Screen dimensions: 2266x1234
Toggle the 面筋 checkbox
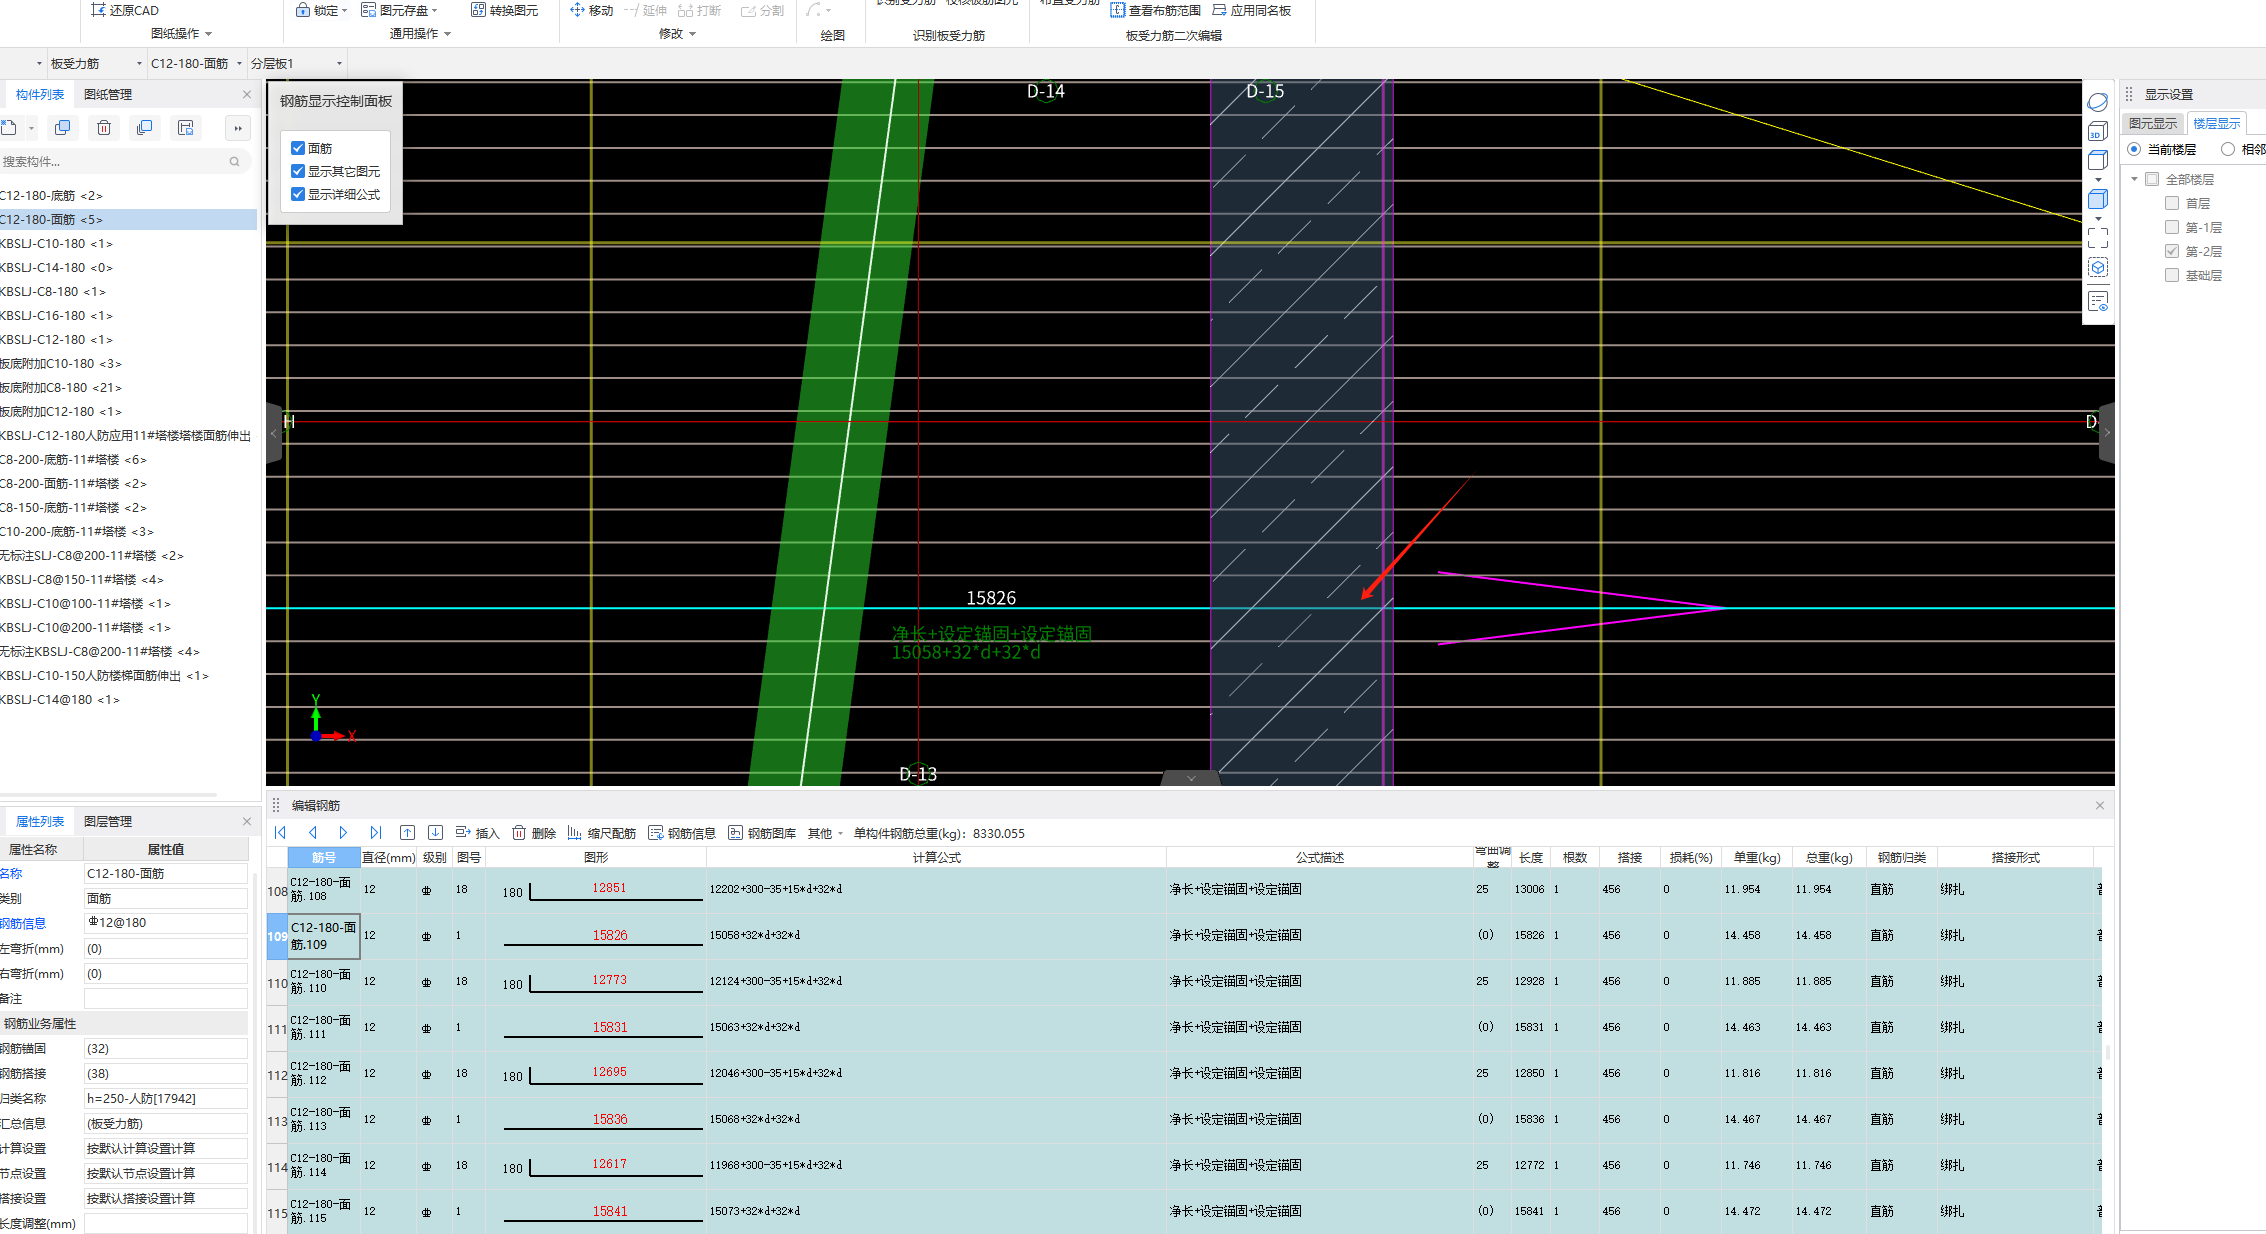[298, 148]
